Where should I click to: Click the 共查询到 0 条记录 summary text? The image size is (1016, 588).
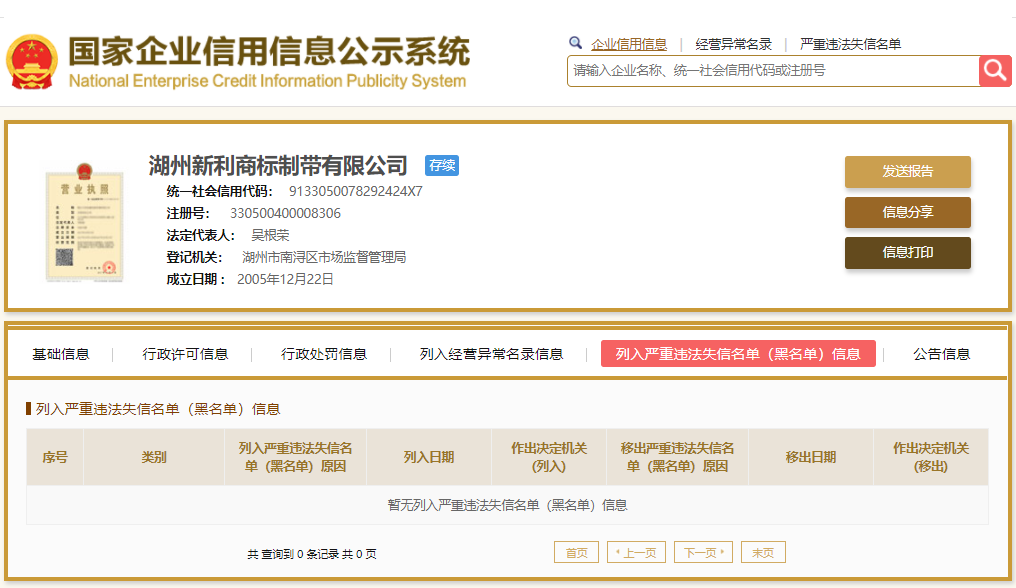[x=312, y=554]
